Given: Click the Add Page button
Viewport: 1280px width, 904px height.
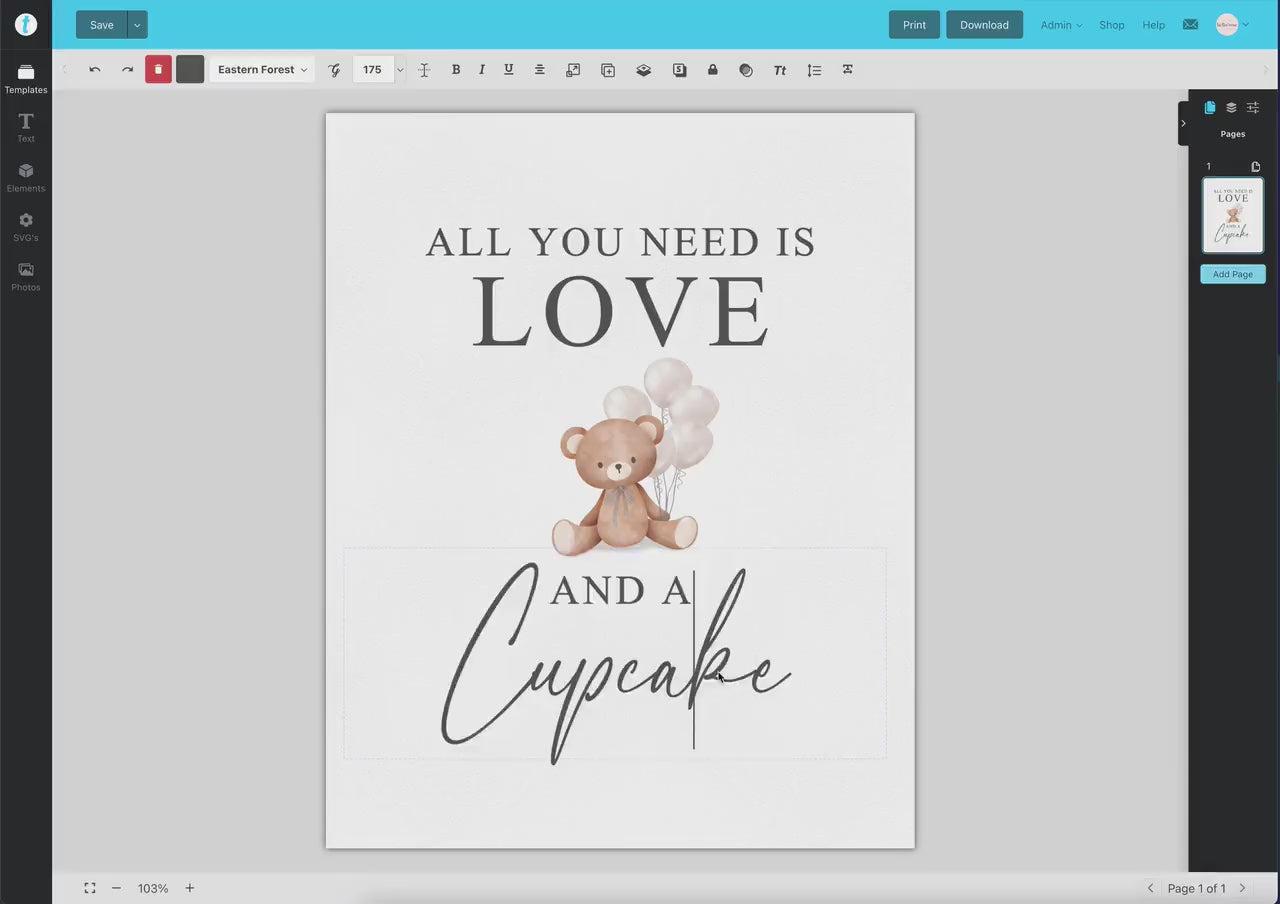Looking at the screenshot, I should point(1233,274).
